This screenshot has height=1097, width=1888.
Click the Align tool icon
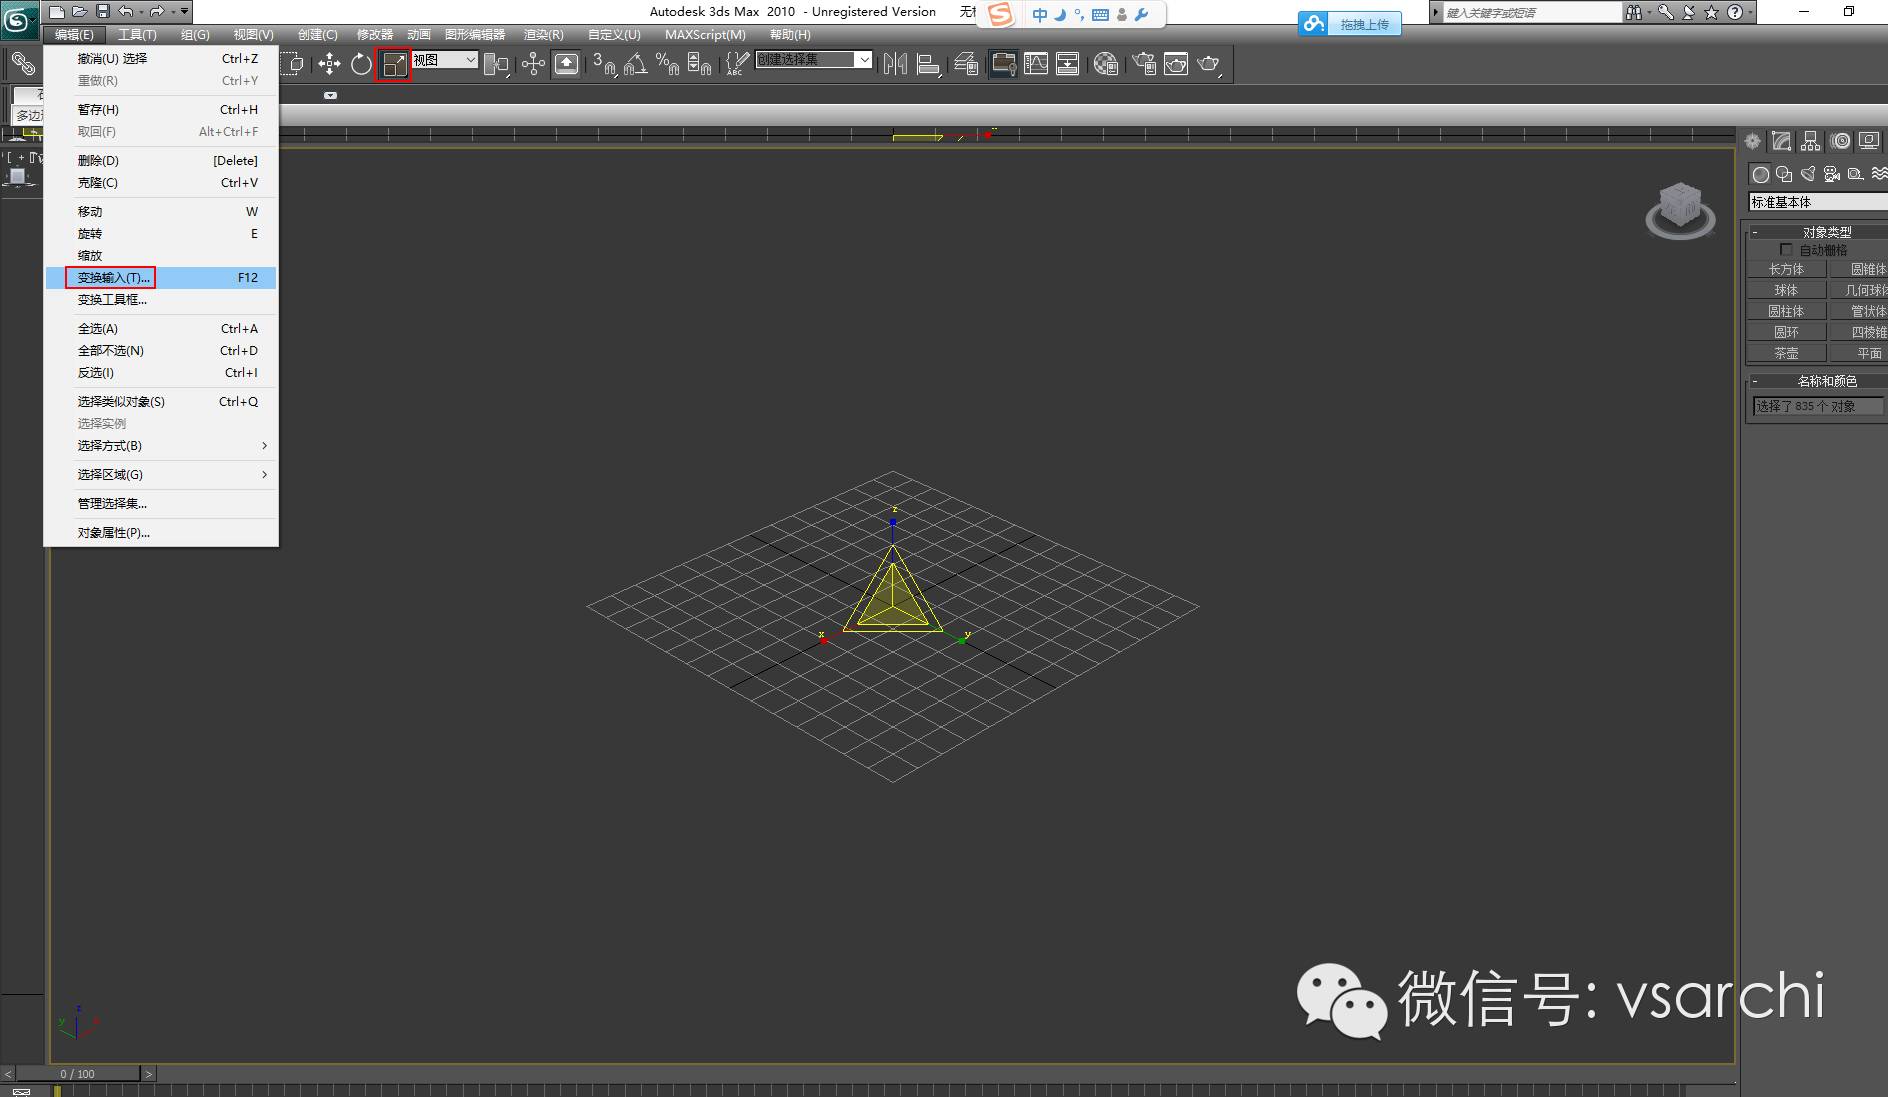[929, 64]
